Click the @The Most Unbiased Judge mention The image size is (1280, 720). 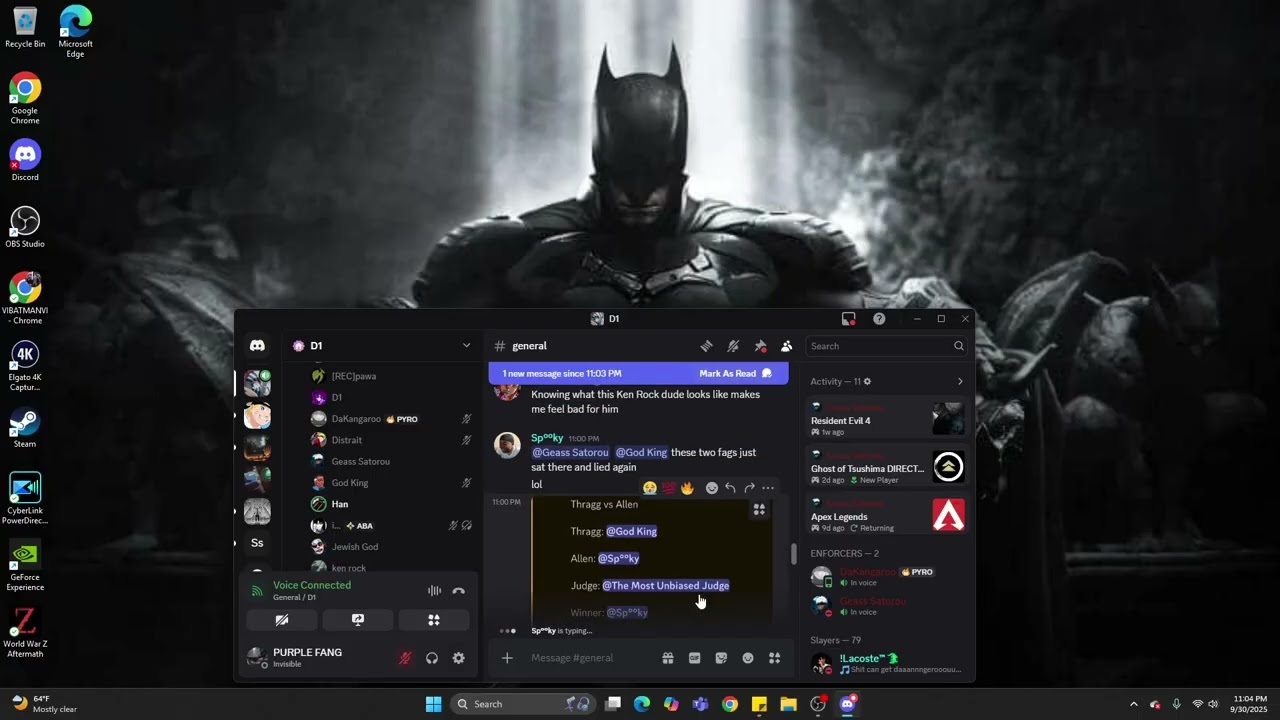tap(665, 586)
